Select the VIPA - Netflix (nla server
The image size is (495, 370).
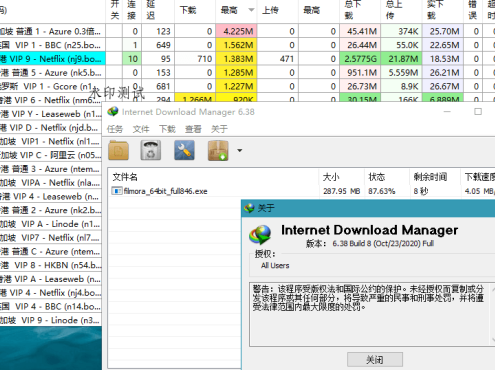click(x=51, y=183)
